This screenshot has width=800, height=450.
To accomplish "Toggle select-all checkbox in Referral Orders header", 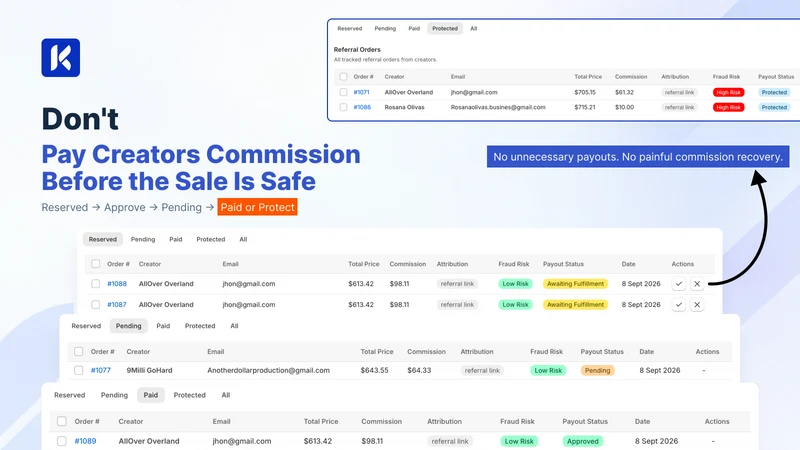I will tap(343, 77).
